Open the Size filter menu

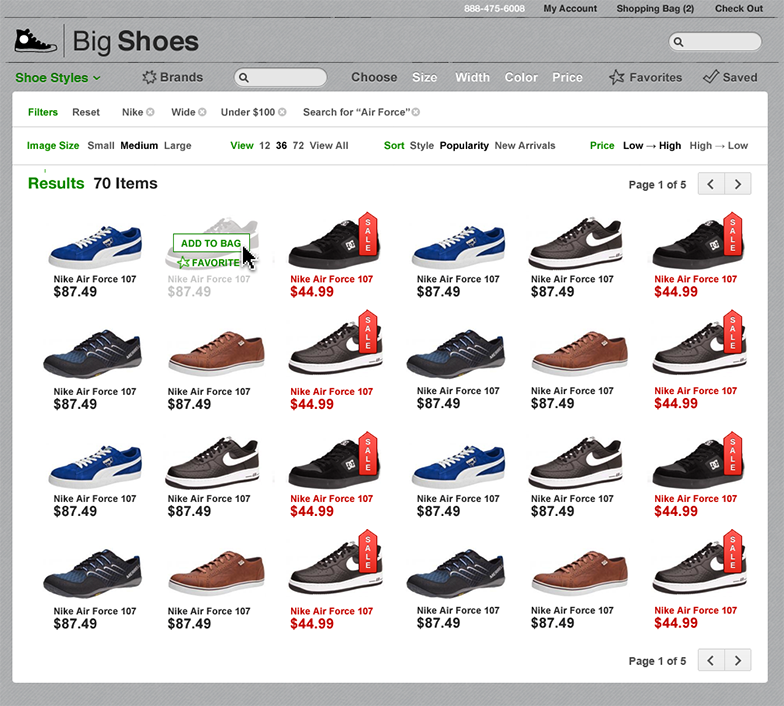[424, 77]
